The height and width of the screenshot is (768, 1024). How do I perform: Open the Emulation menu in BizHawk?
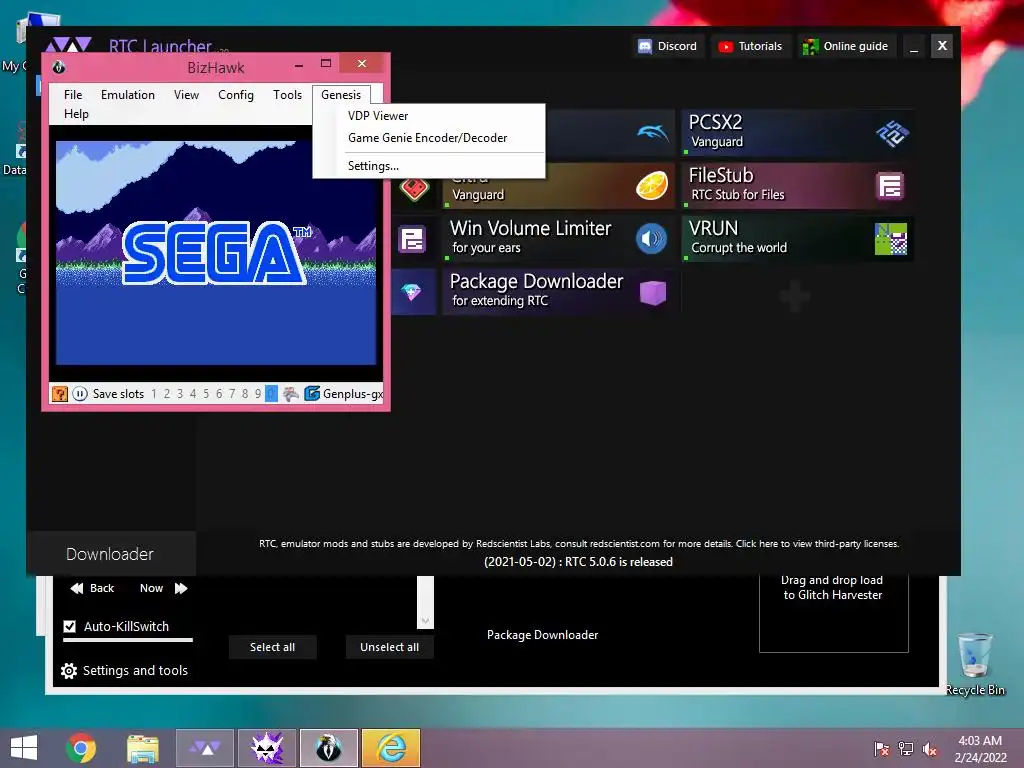(x=127, y=95)
